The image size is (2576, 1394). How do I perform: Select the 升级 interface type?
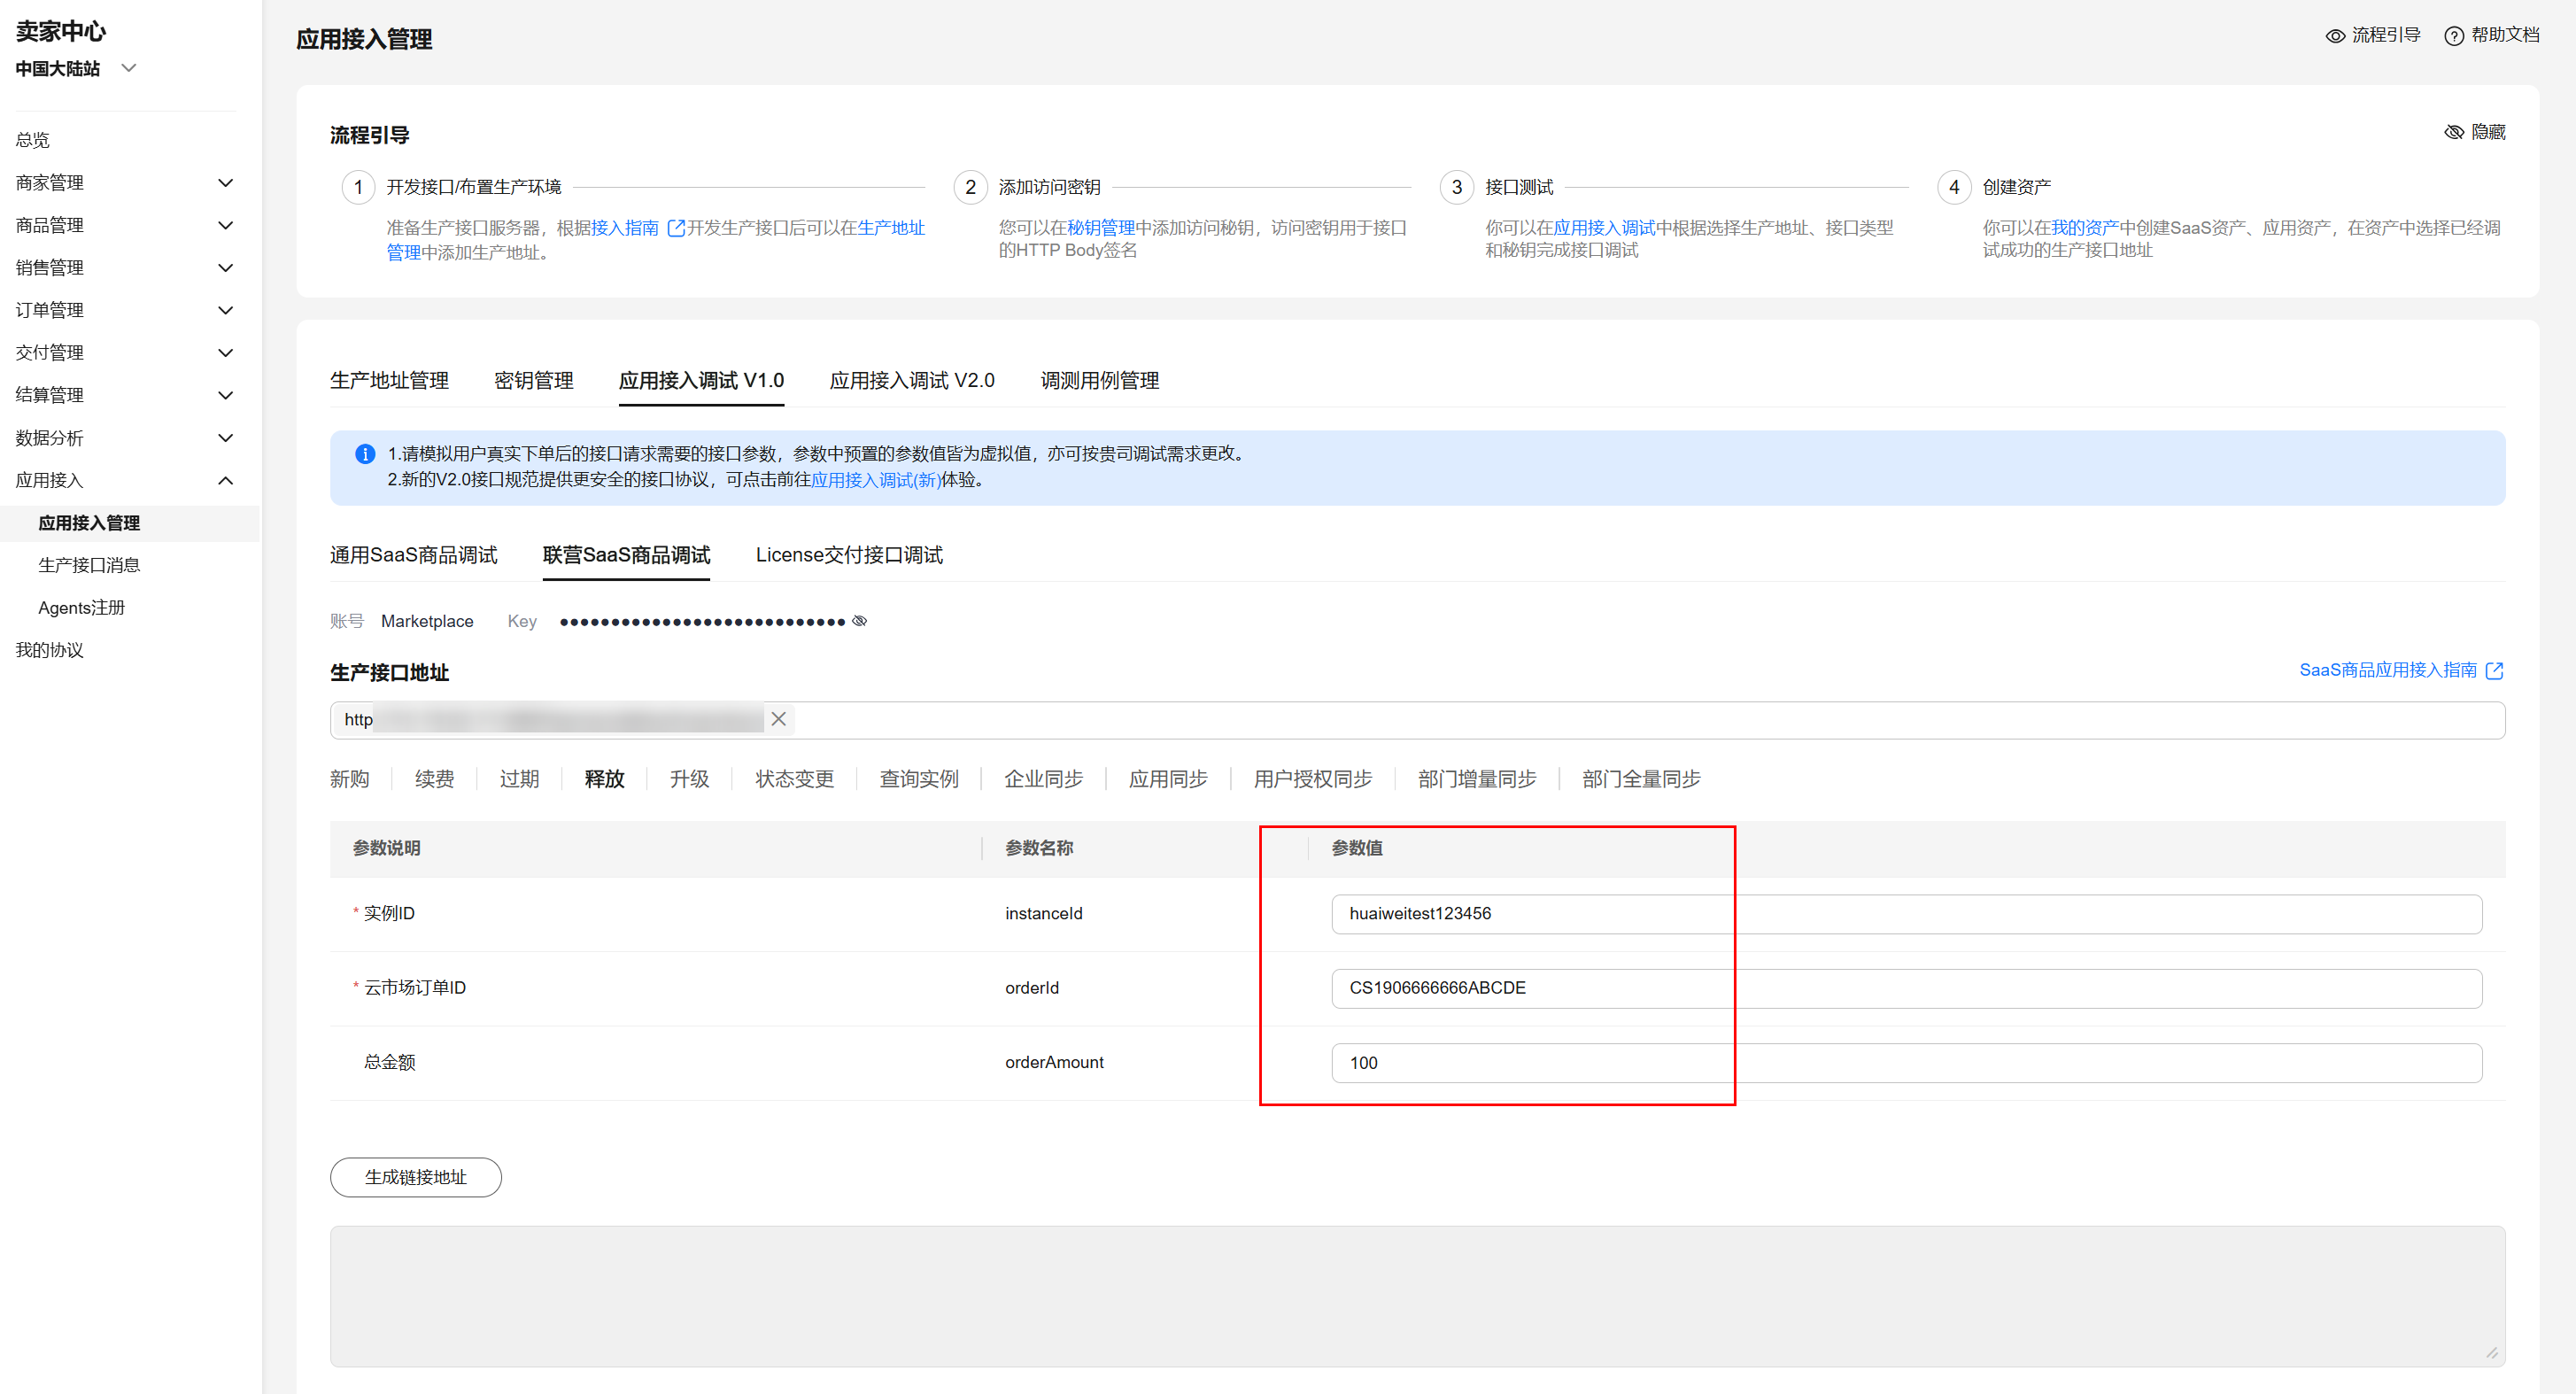tap(689, 779)
